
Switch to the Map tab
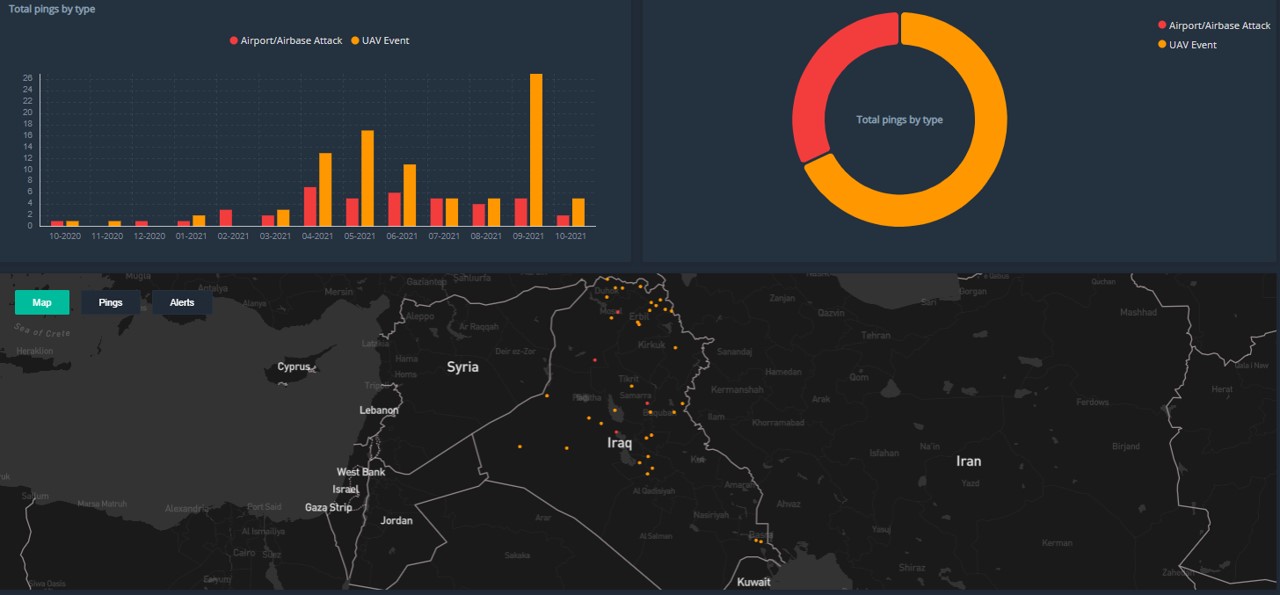42,302
